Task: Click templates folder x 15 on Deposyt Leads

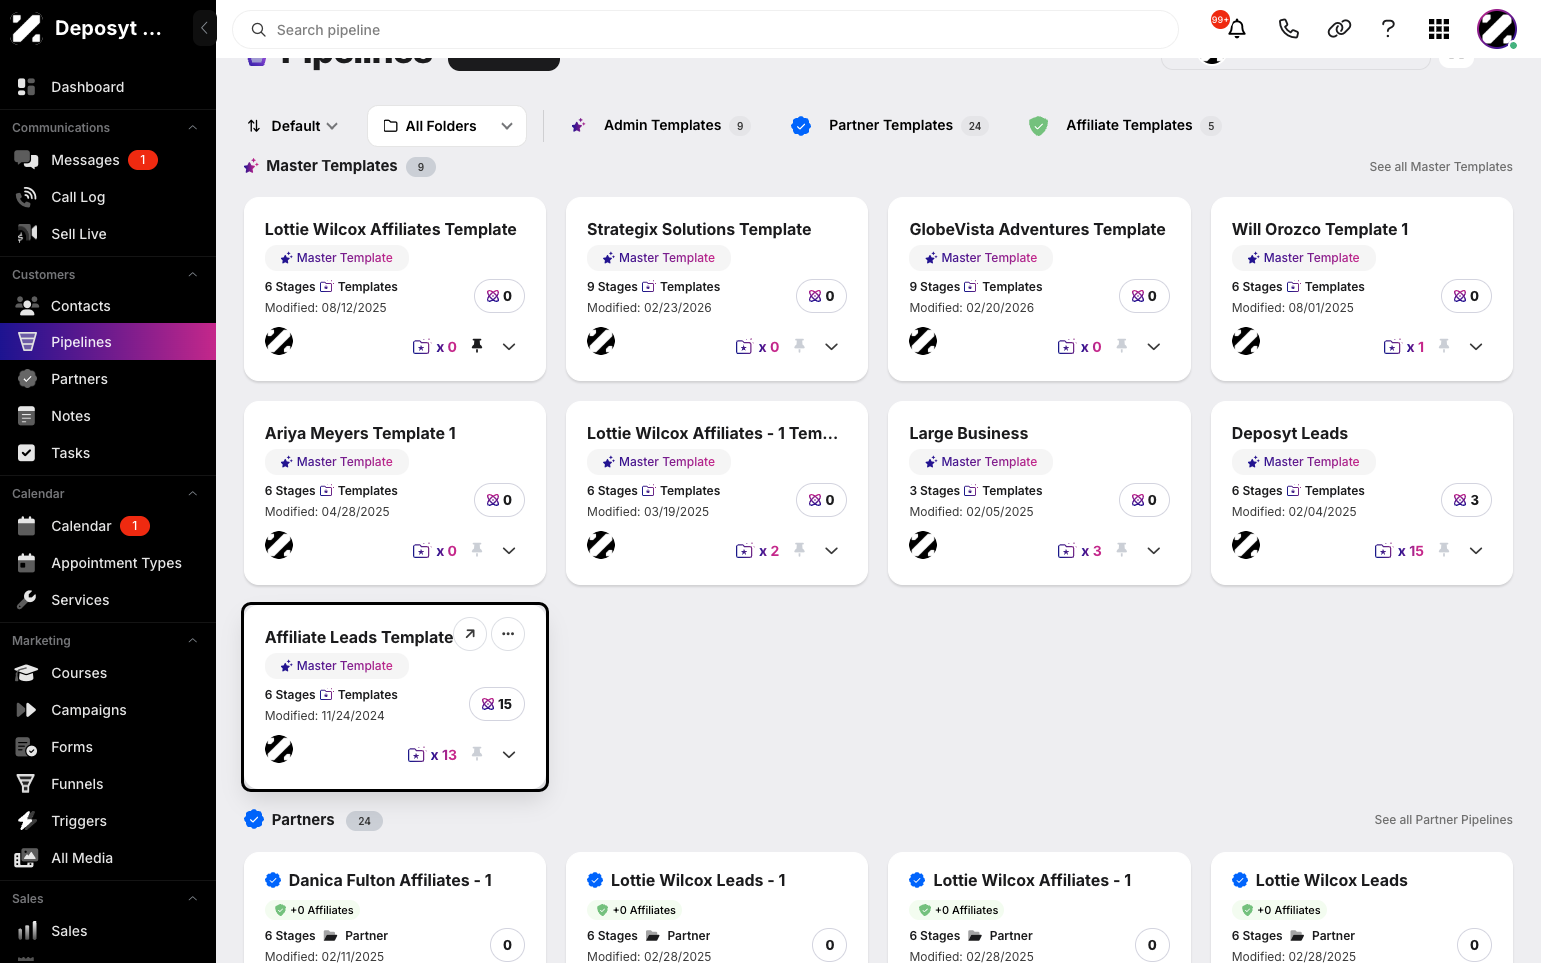Action: [x=1399, y=551]
